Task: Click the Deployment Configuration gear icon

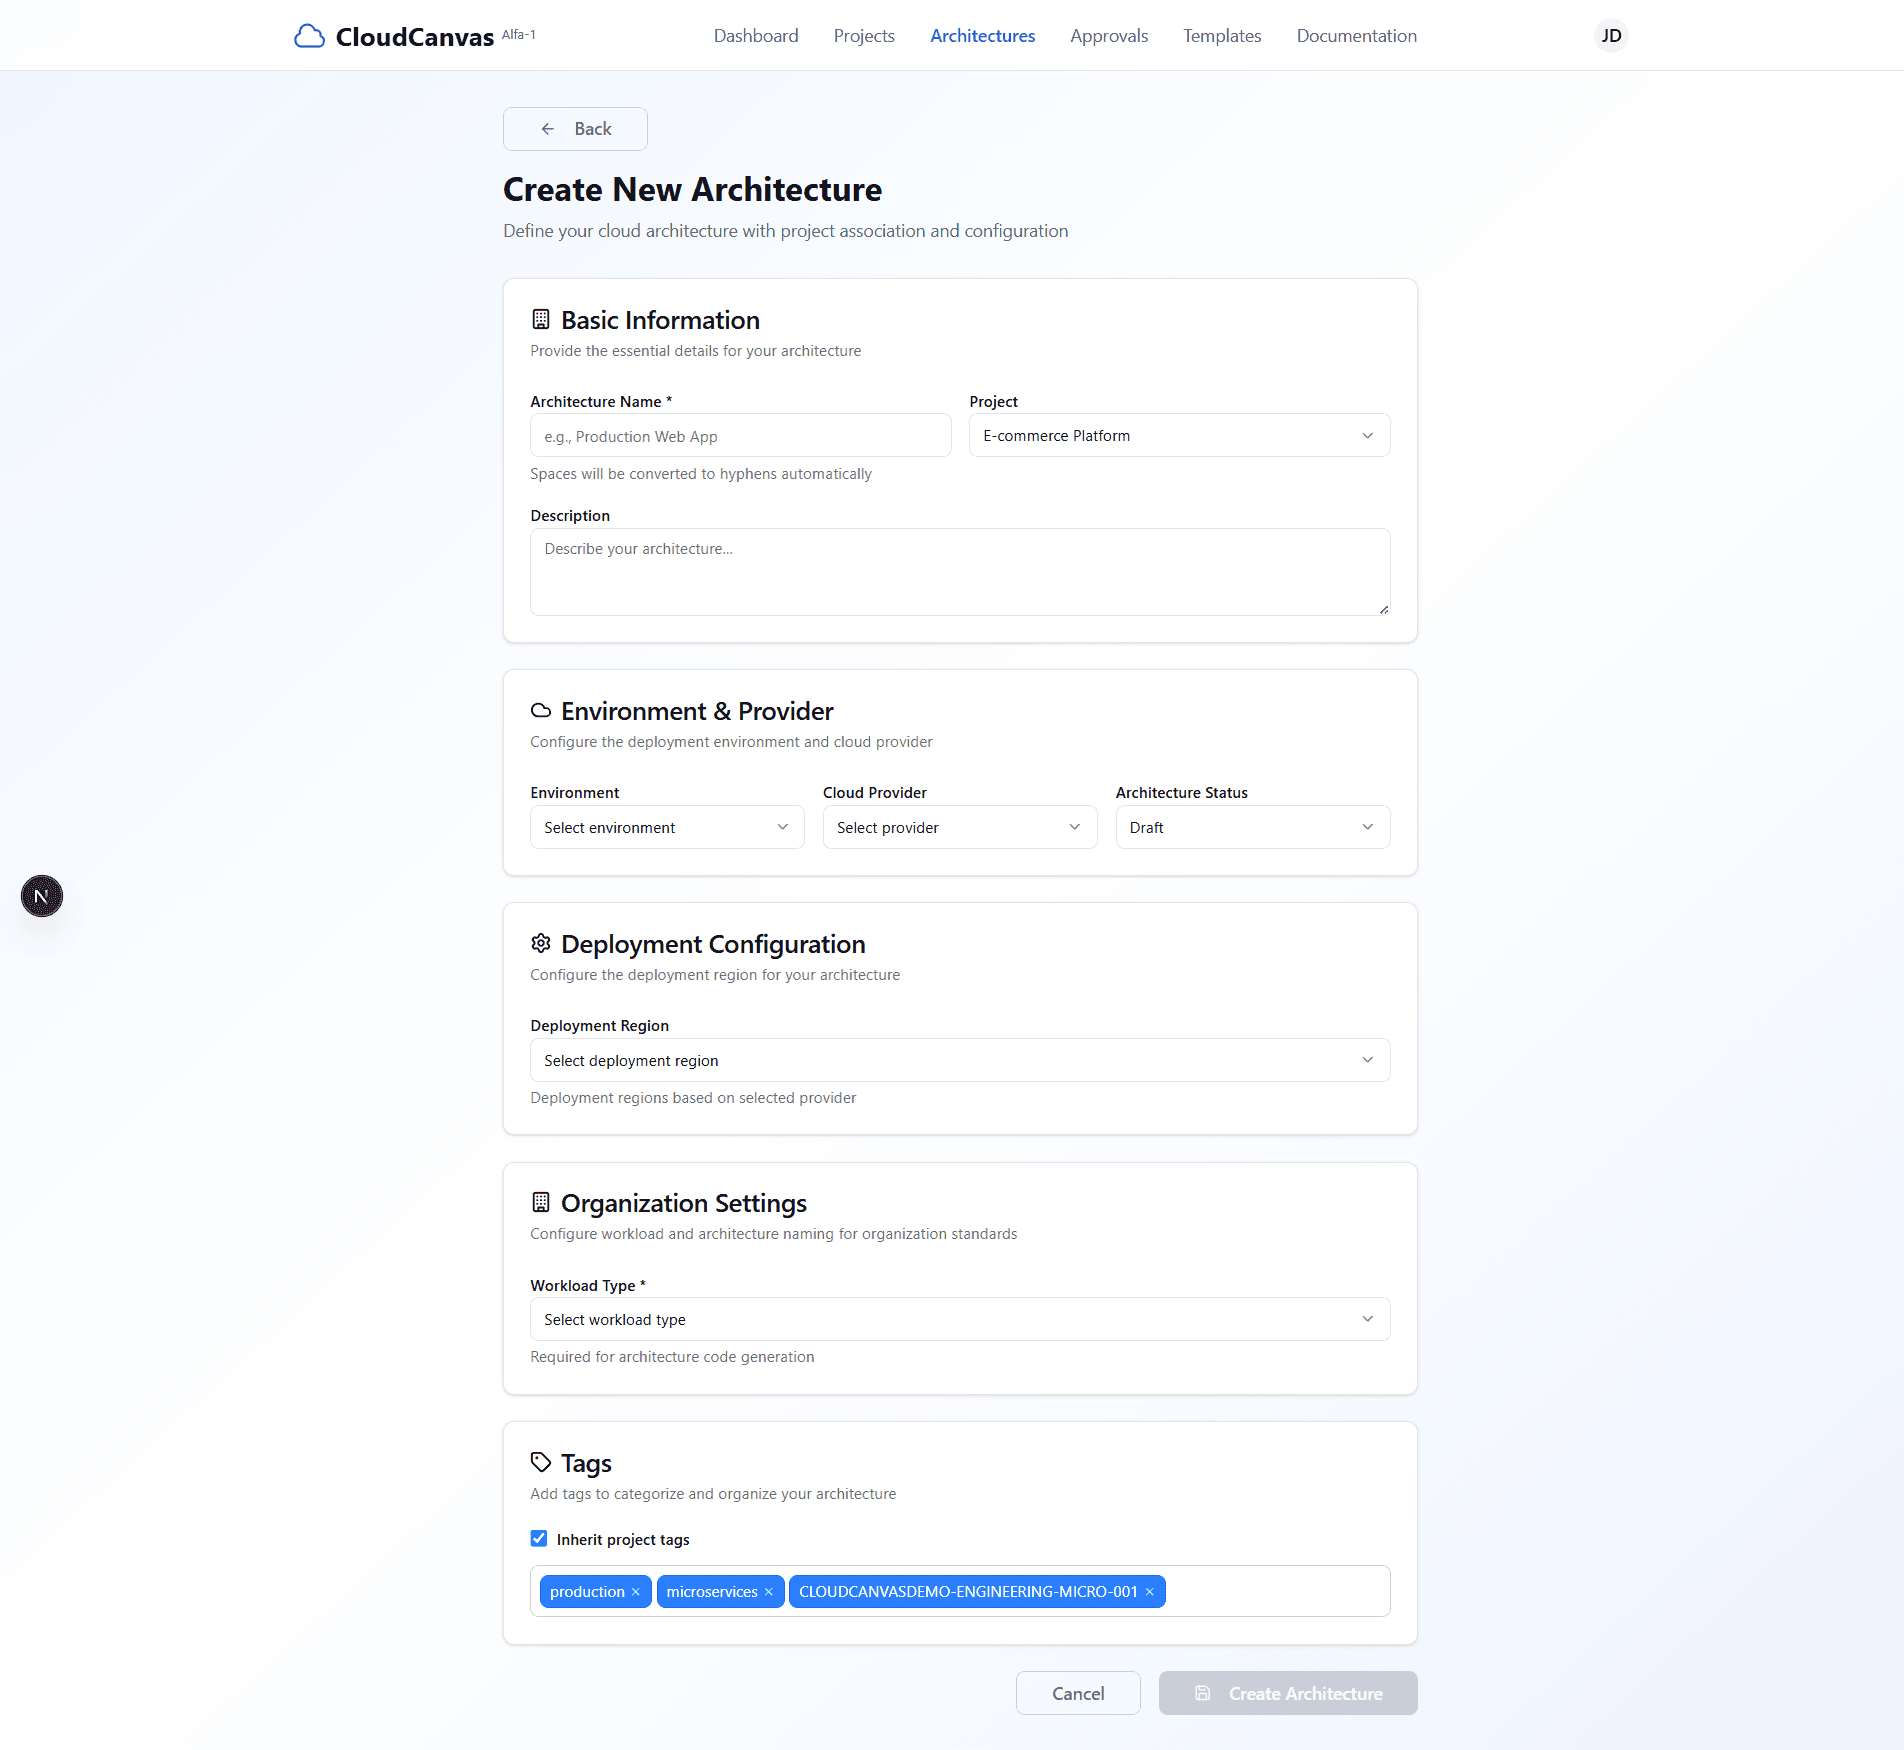Action: coord(541,944)
